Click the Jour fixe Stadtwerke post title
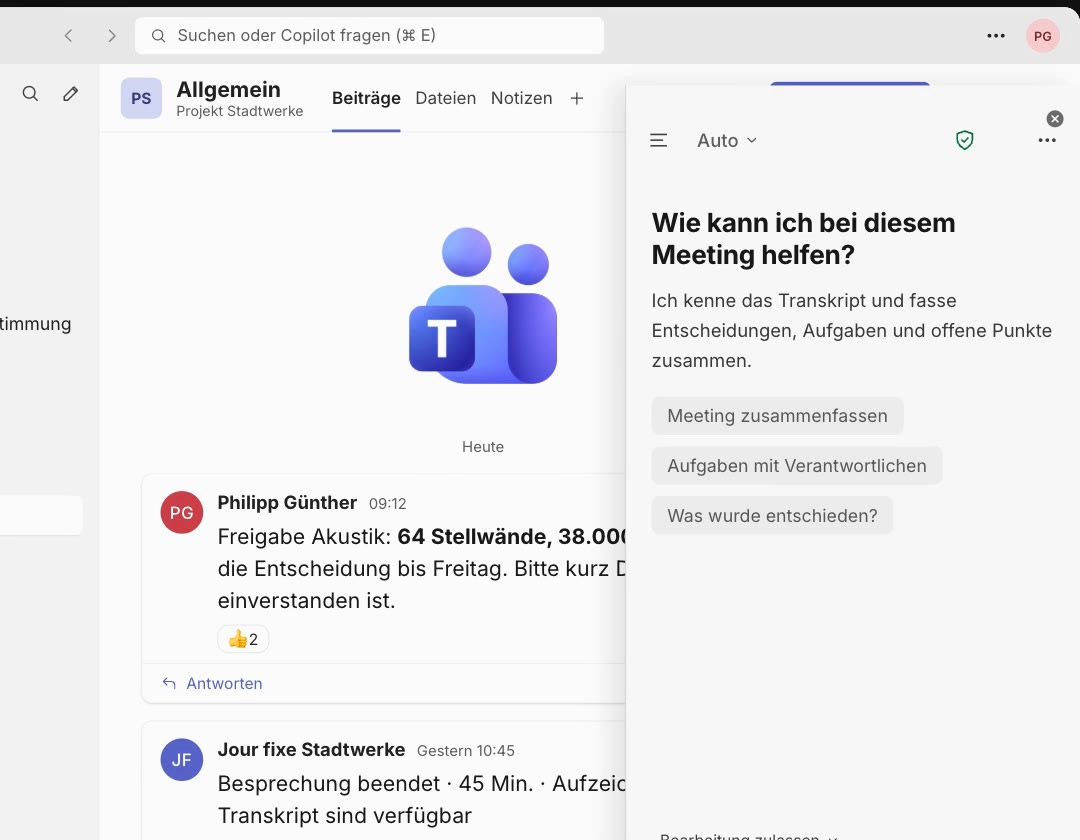Image resolution: width=1080 pixels, height=840 pixels. coord(311,750)
